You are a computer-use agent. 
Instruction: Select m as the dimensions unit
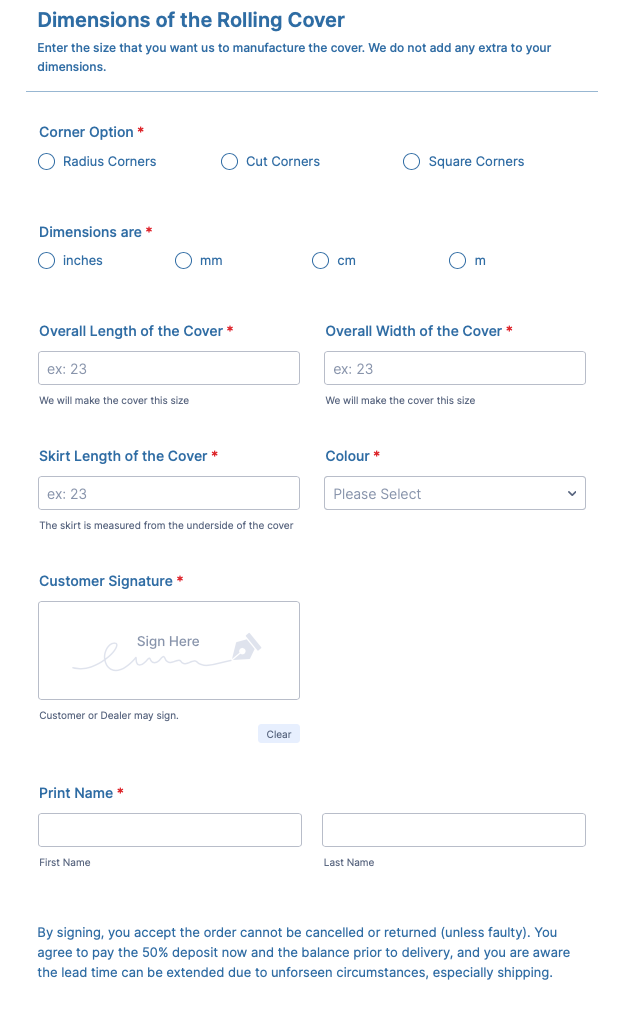pyautogui.click(x=458, y=261)
